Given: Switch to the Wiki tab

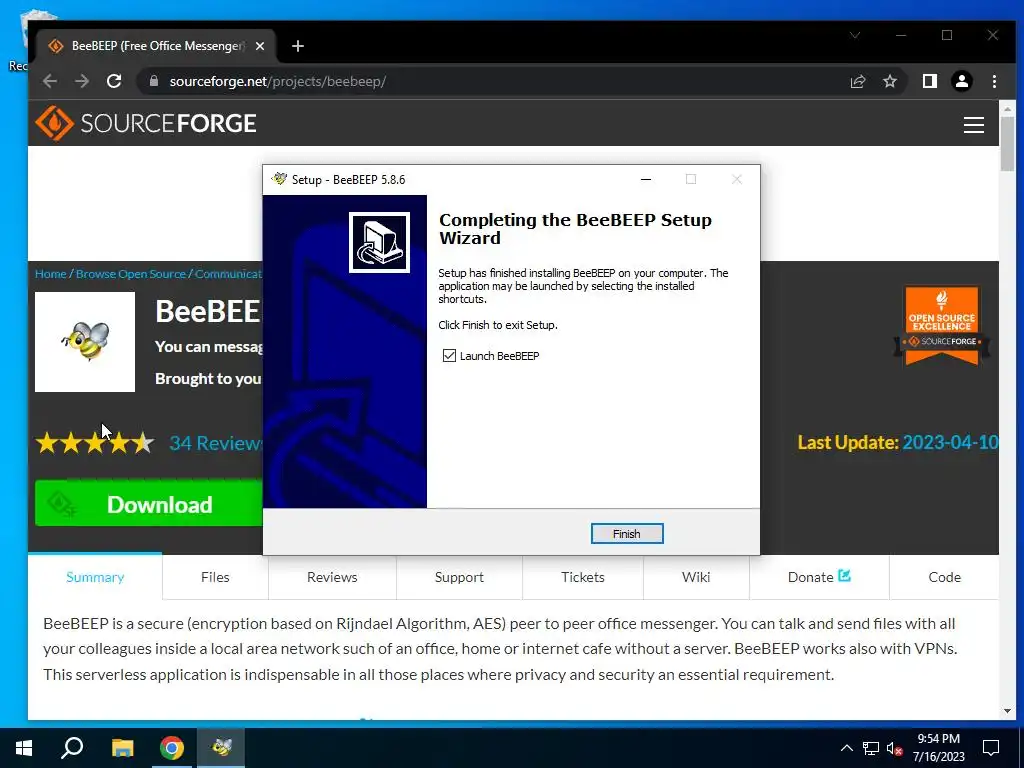Looking at the screenshot, I should 696,577.
